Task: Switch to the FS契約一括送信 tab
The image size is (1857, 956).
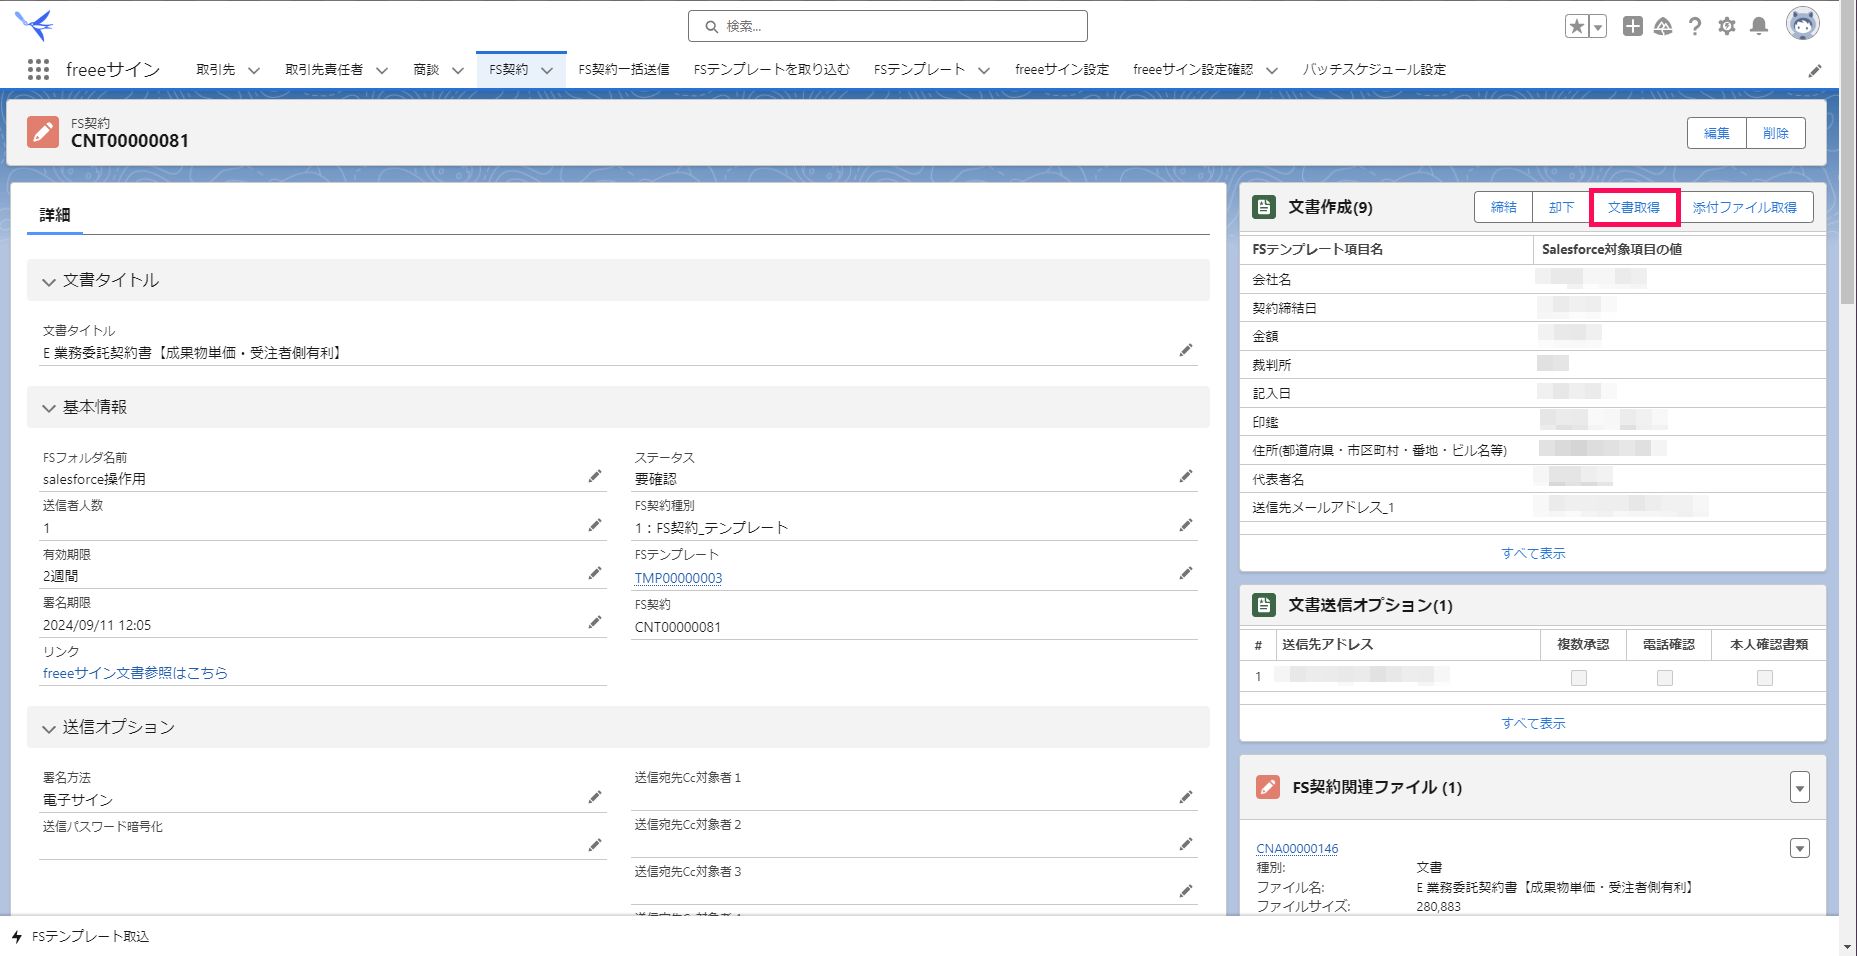Action: 624,69
